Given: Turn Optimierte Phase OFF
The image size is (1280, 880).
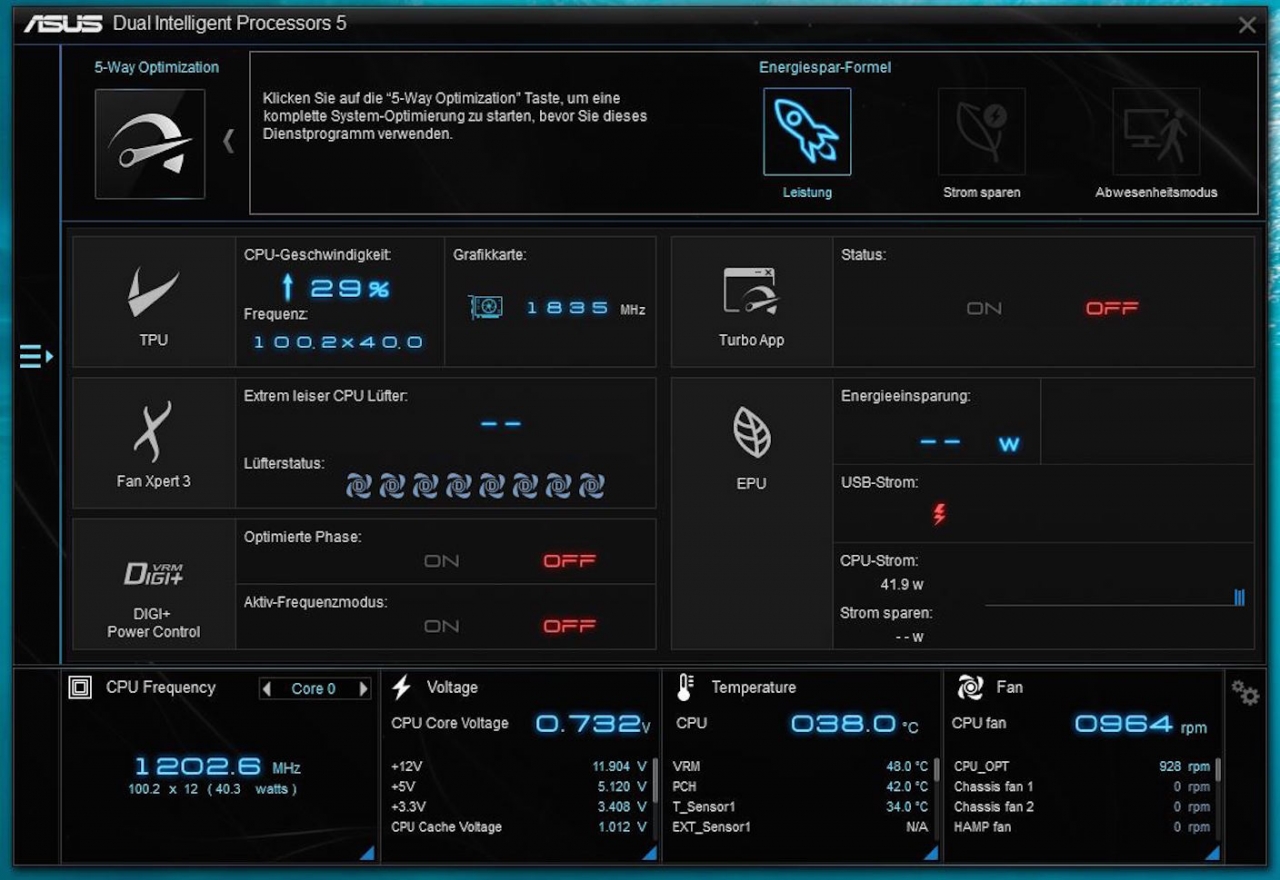Looking at the screenshot, I should [569, 561].
